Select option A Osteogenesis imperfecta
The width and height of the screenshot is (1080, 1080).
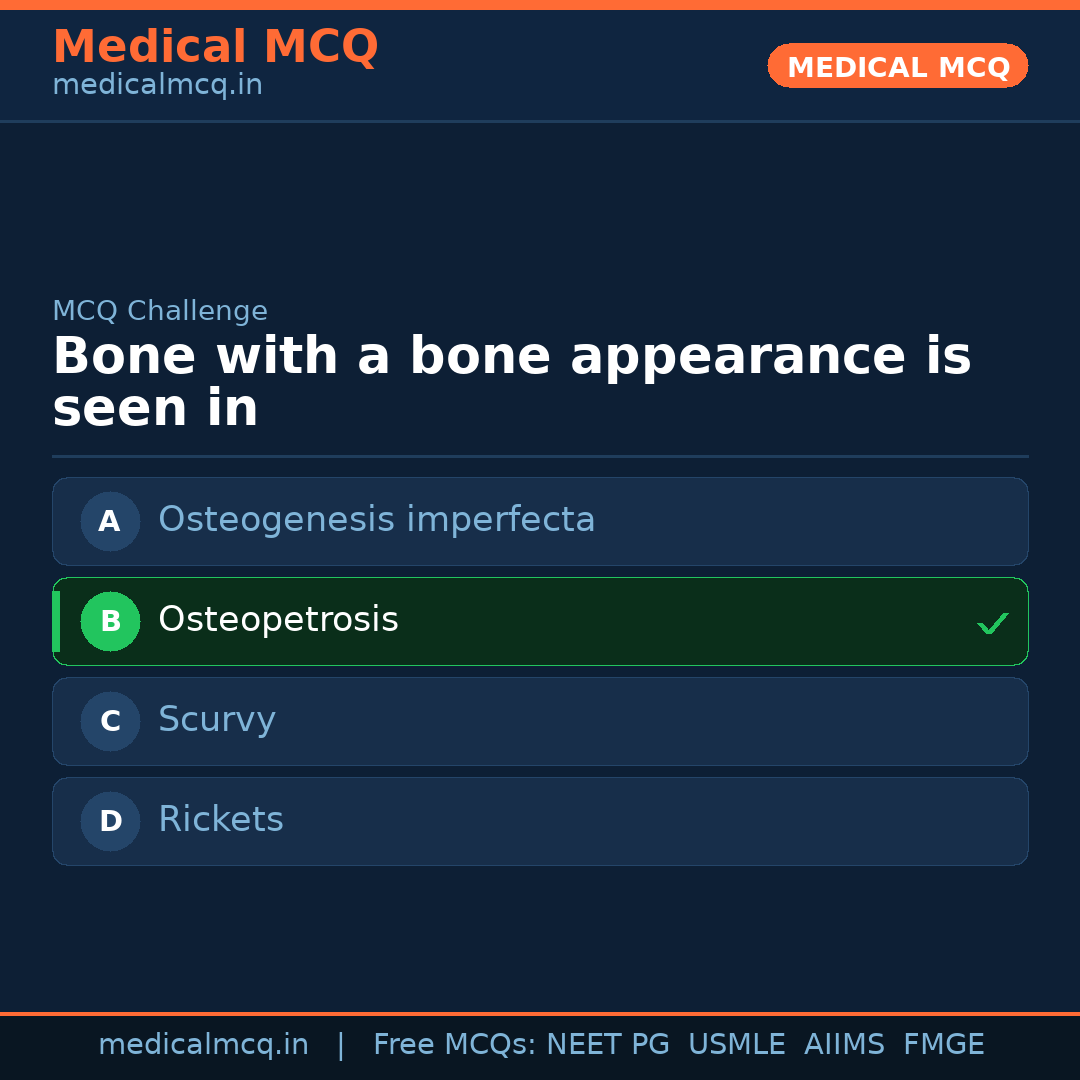pos(540,521)
